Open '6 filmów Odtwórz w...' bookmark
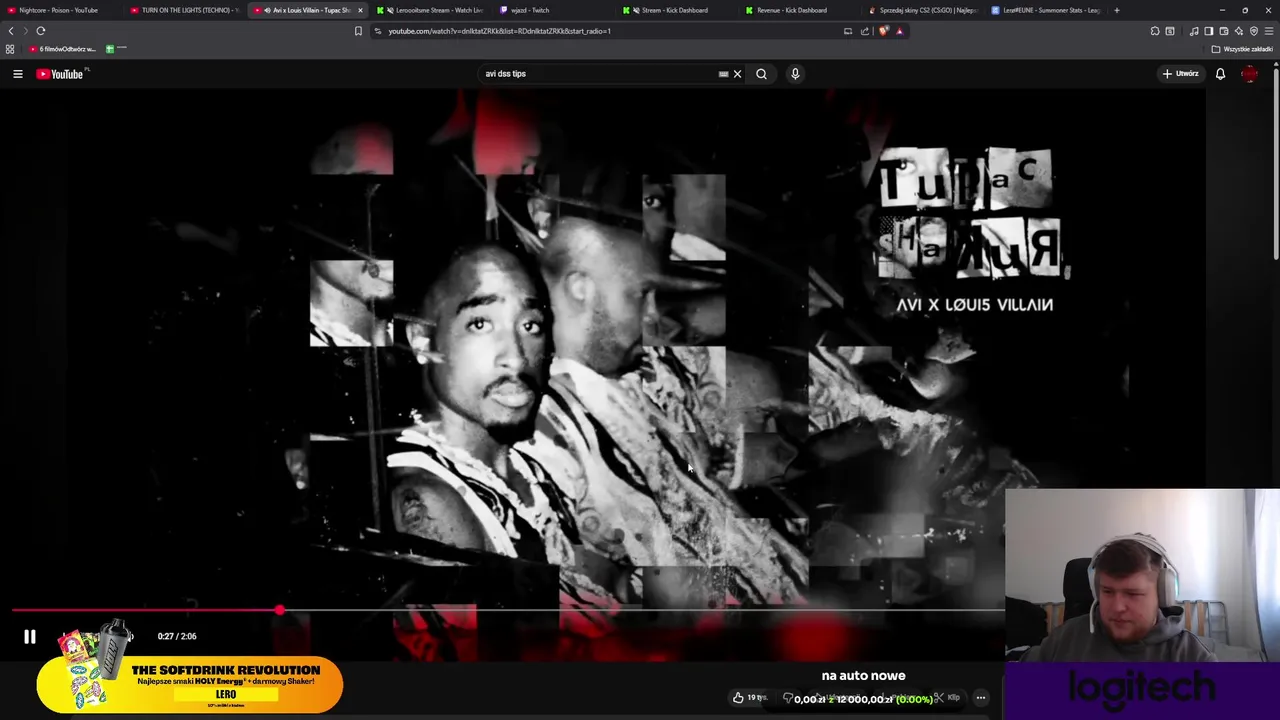The image size is (1280, 720). click(x=63, y=49)
